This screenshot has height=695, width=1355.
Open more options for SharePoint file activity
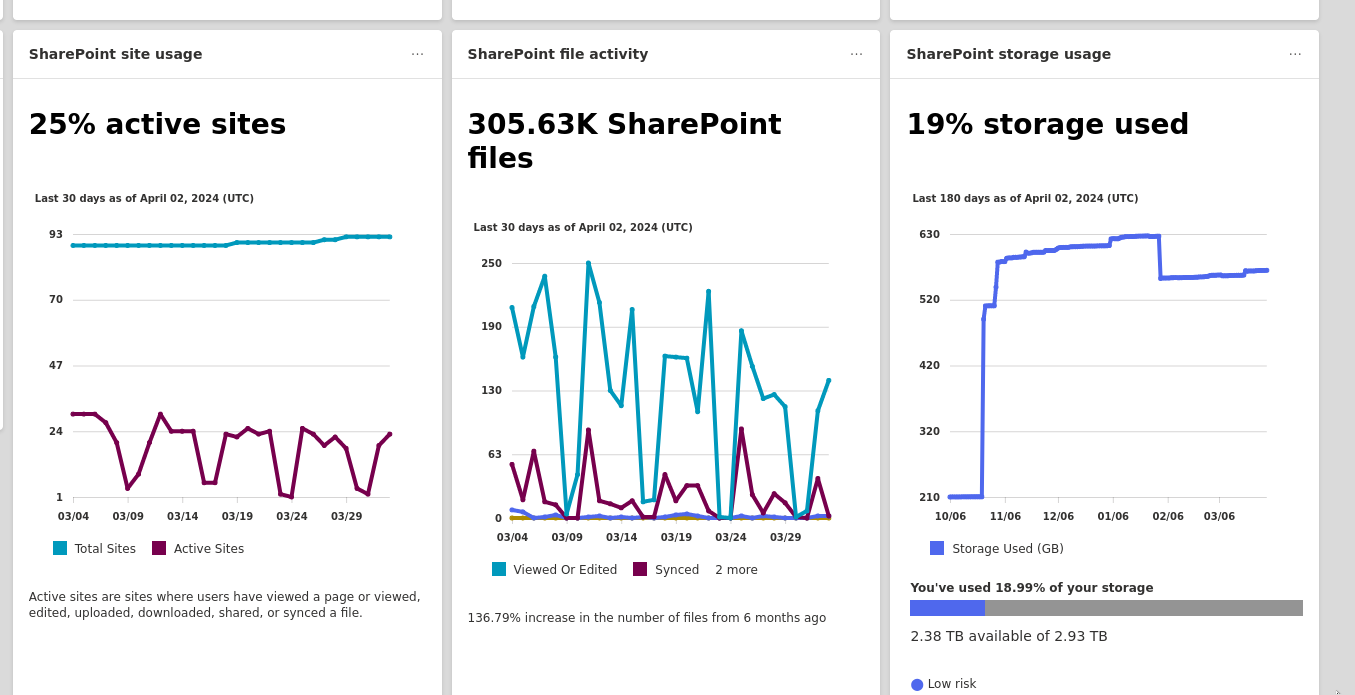tap(856, 54)
